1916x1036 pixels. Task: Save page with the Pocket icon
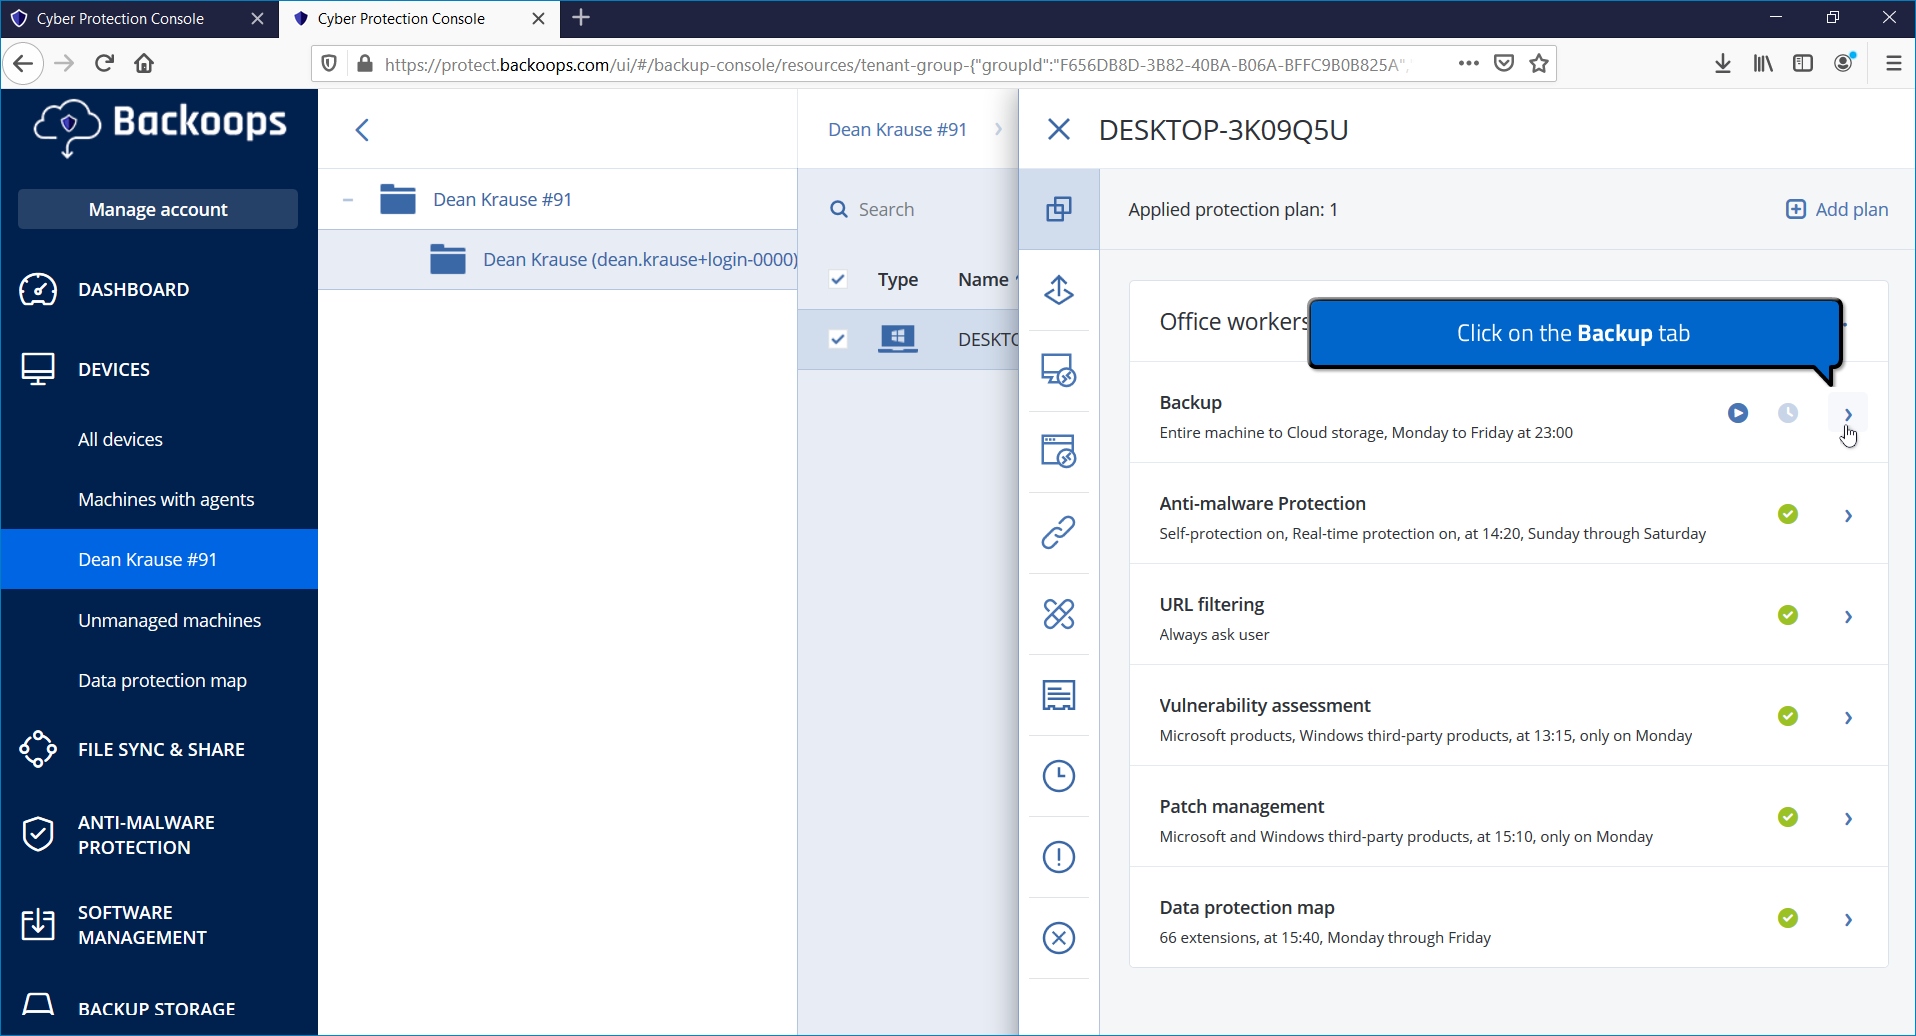point(1504,63)
